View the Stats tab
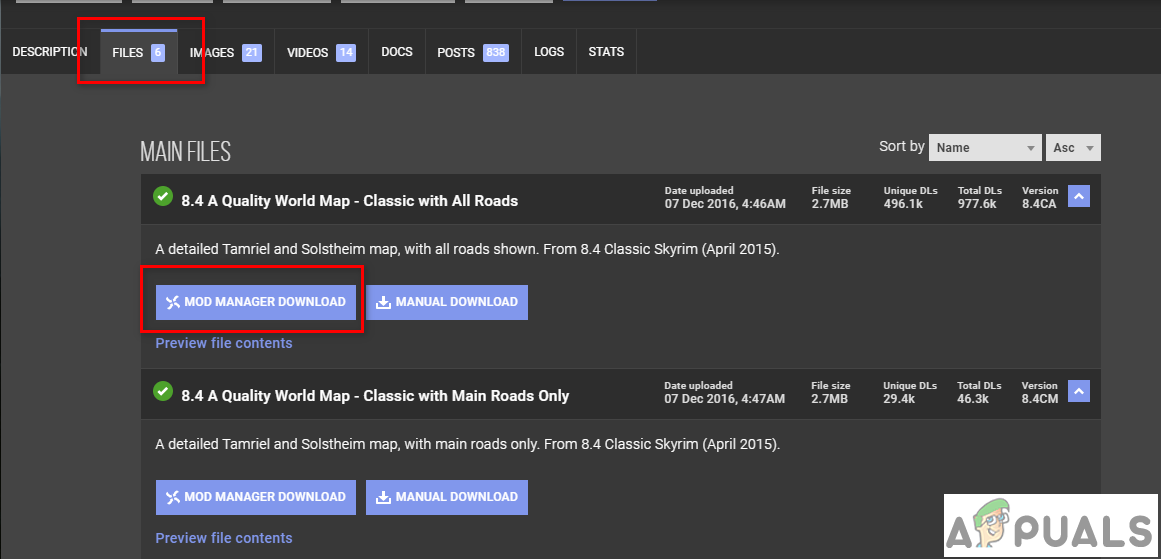The width and height of the screenshot is (1161, 559). click(606, 52)
